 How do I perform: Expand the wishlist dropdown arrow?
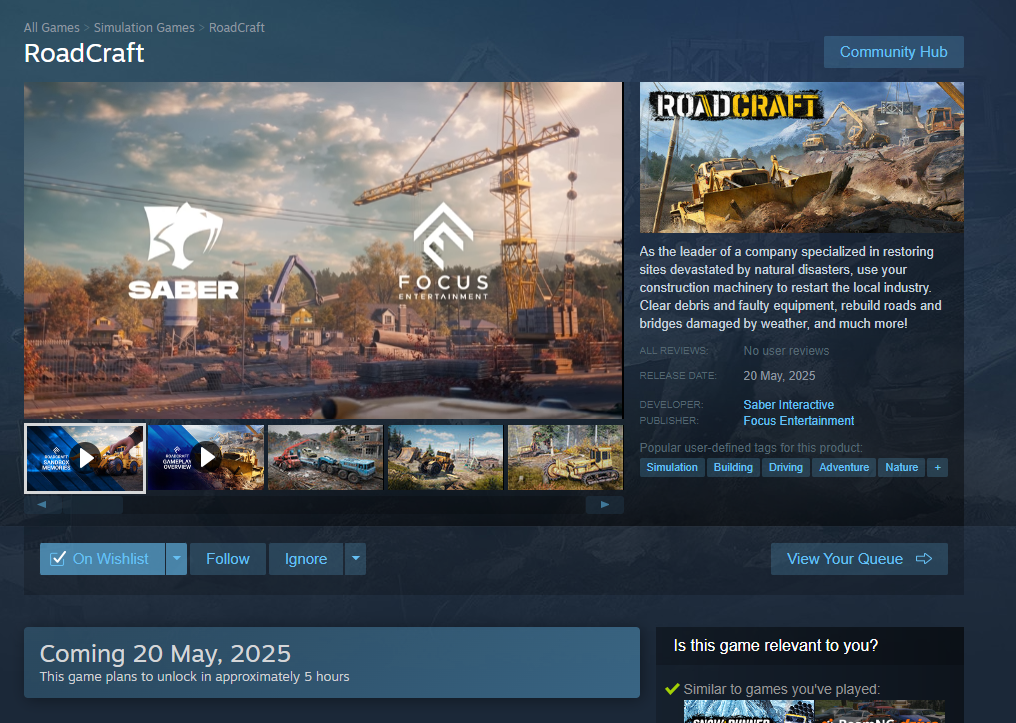(x=176, y=559)
